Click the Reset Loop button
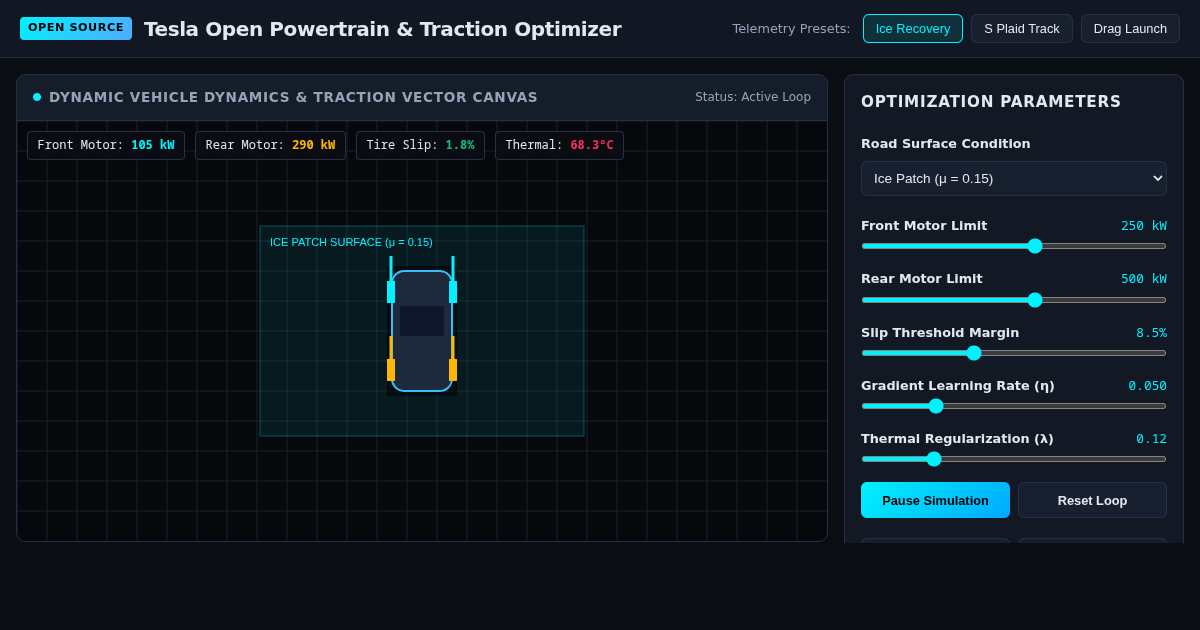This screenshot has height=630, width=1200. pos(1092,500)
